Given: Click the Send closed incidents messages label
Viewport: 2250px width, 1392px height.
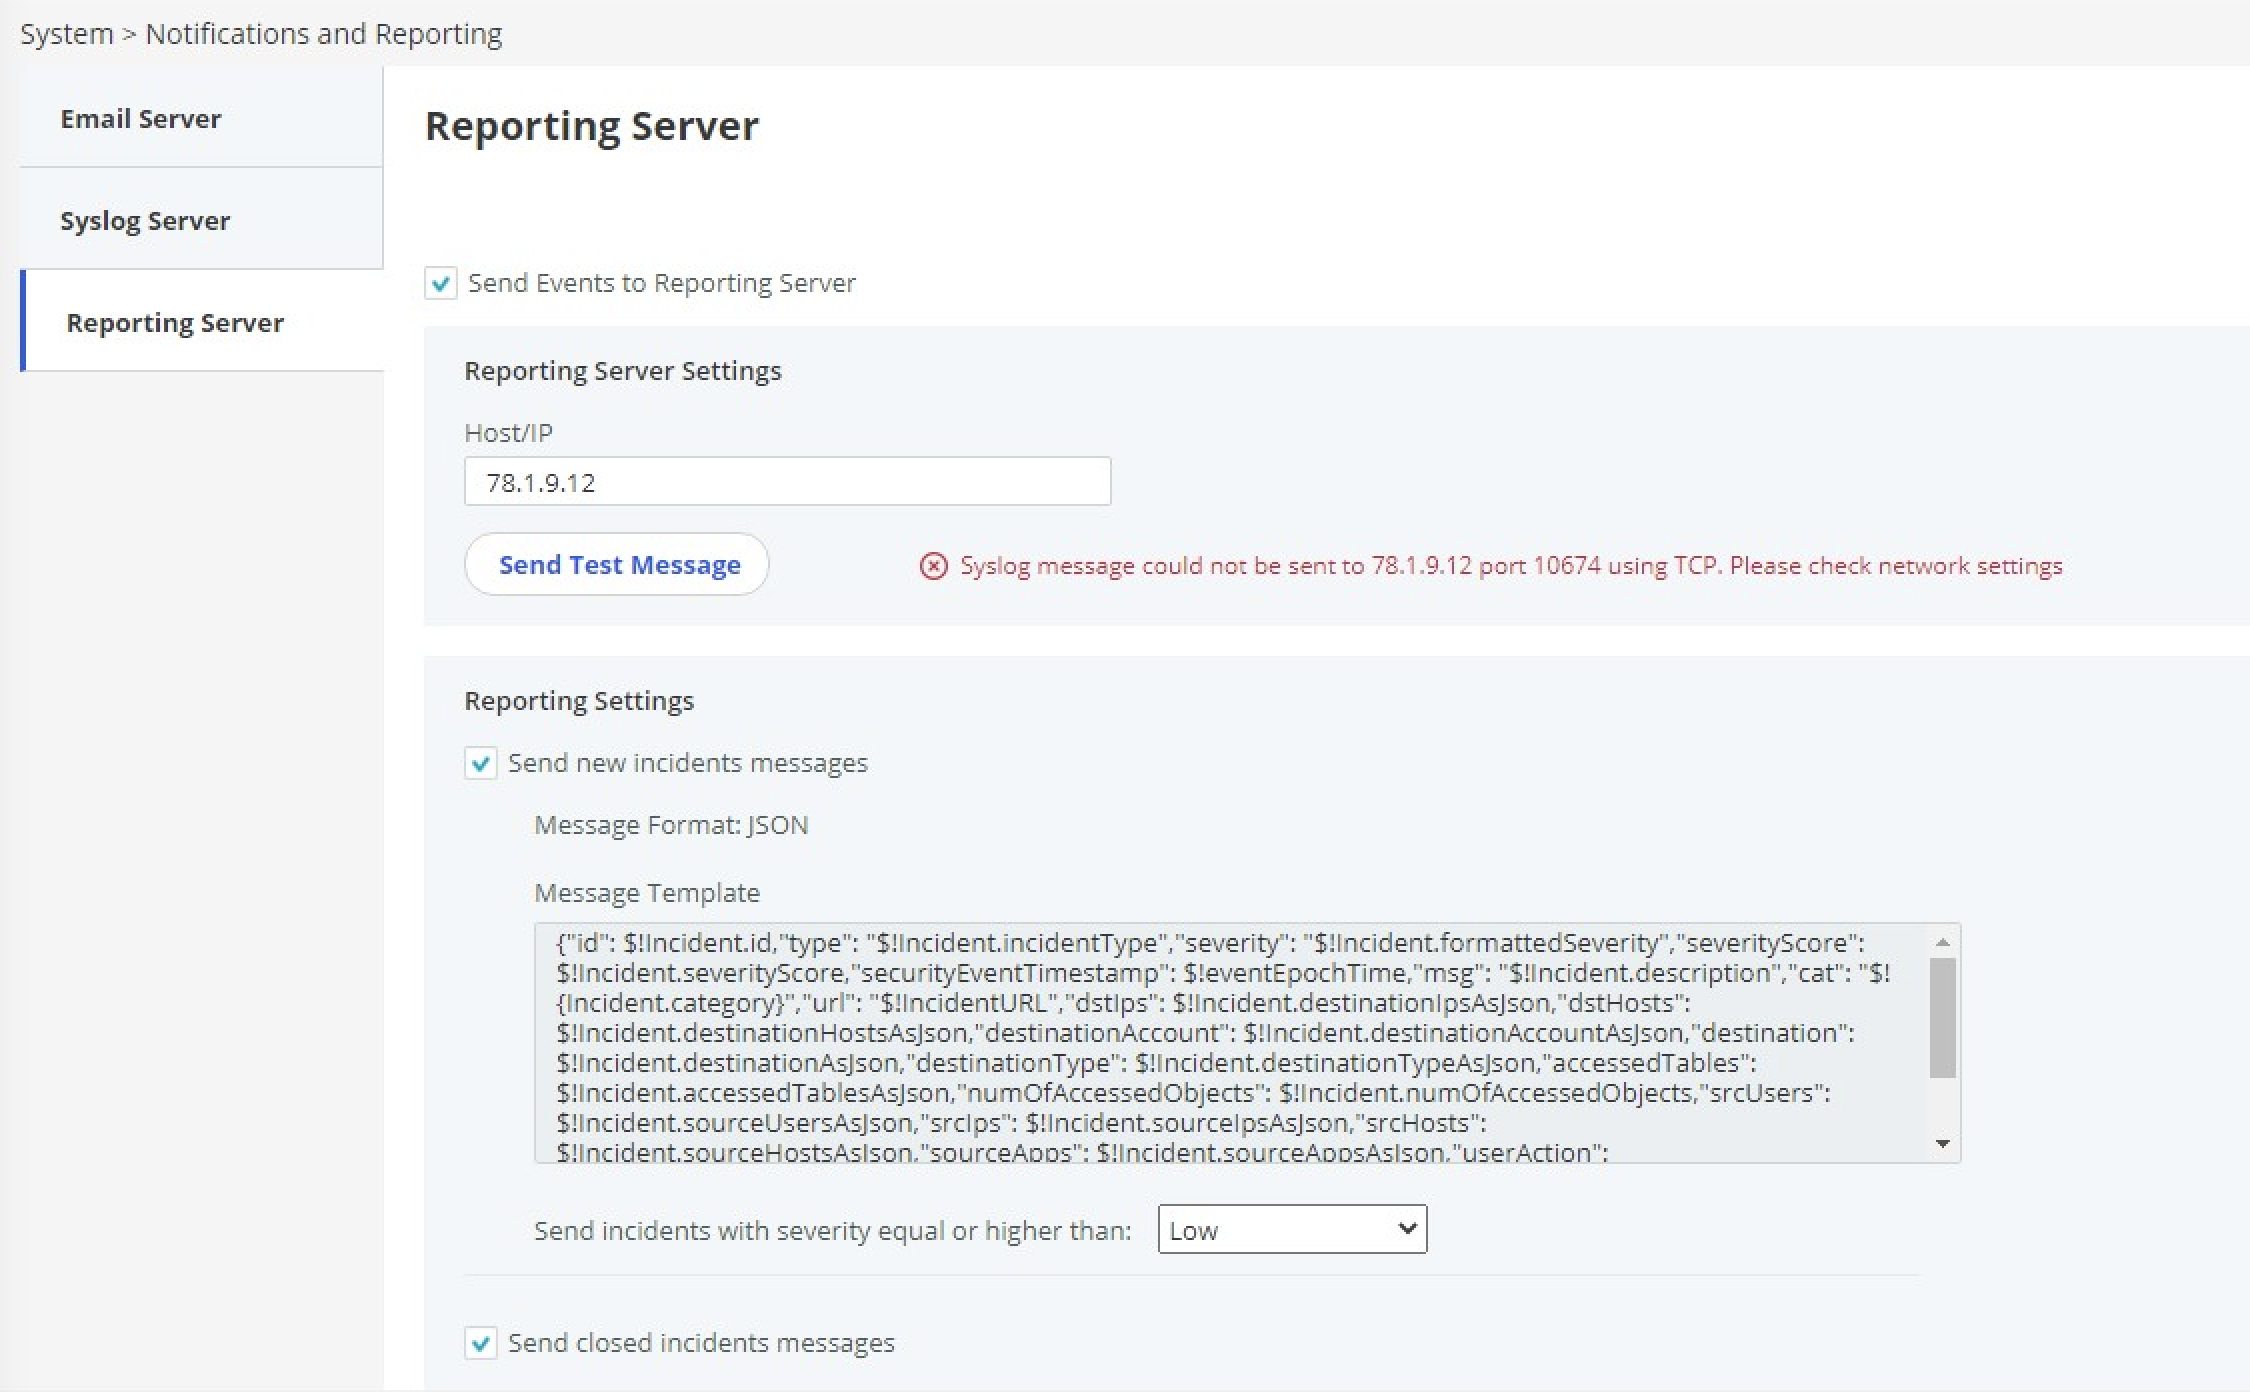Looking at the screenshot, I should coord(700,1343).
